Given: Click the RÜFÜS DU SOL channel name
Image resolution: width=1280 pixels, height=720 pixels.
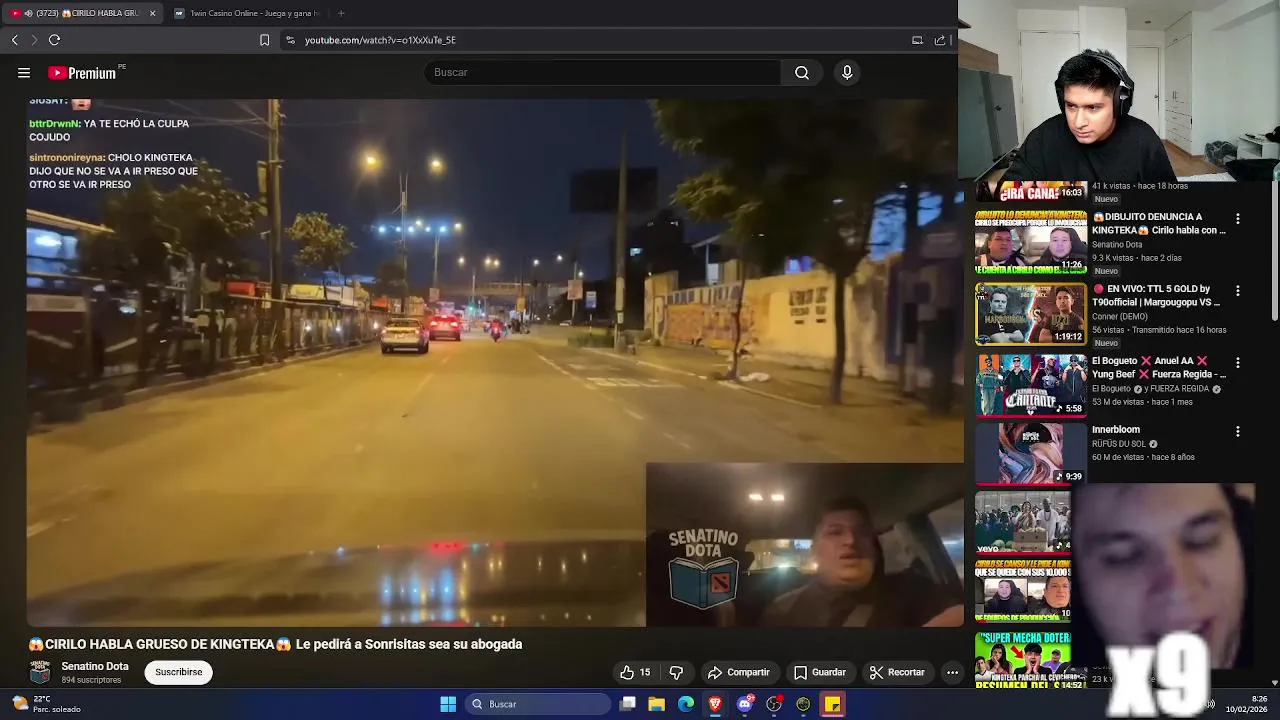Looking at the screenshot, I should point(1119,444).
